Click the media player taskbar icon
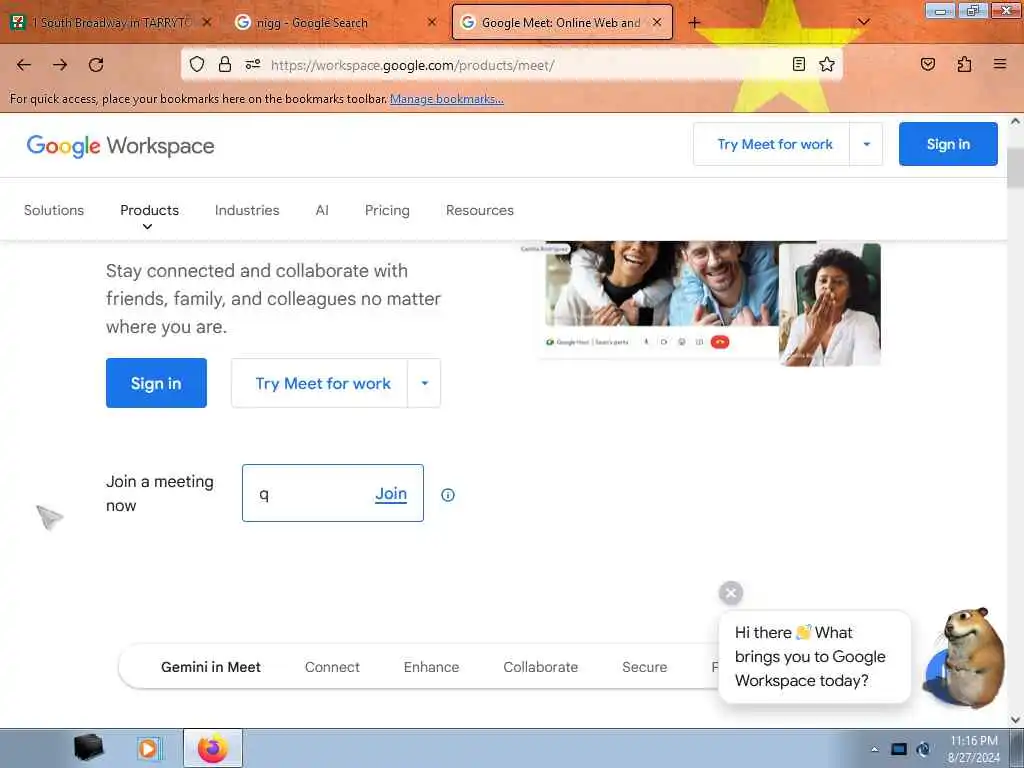Screen dimensions: 1024x768 pyautogui.click(x=148, y=748)
